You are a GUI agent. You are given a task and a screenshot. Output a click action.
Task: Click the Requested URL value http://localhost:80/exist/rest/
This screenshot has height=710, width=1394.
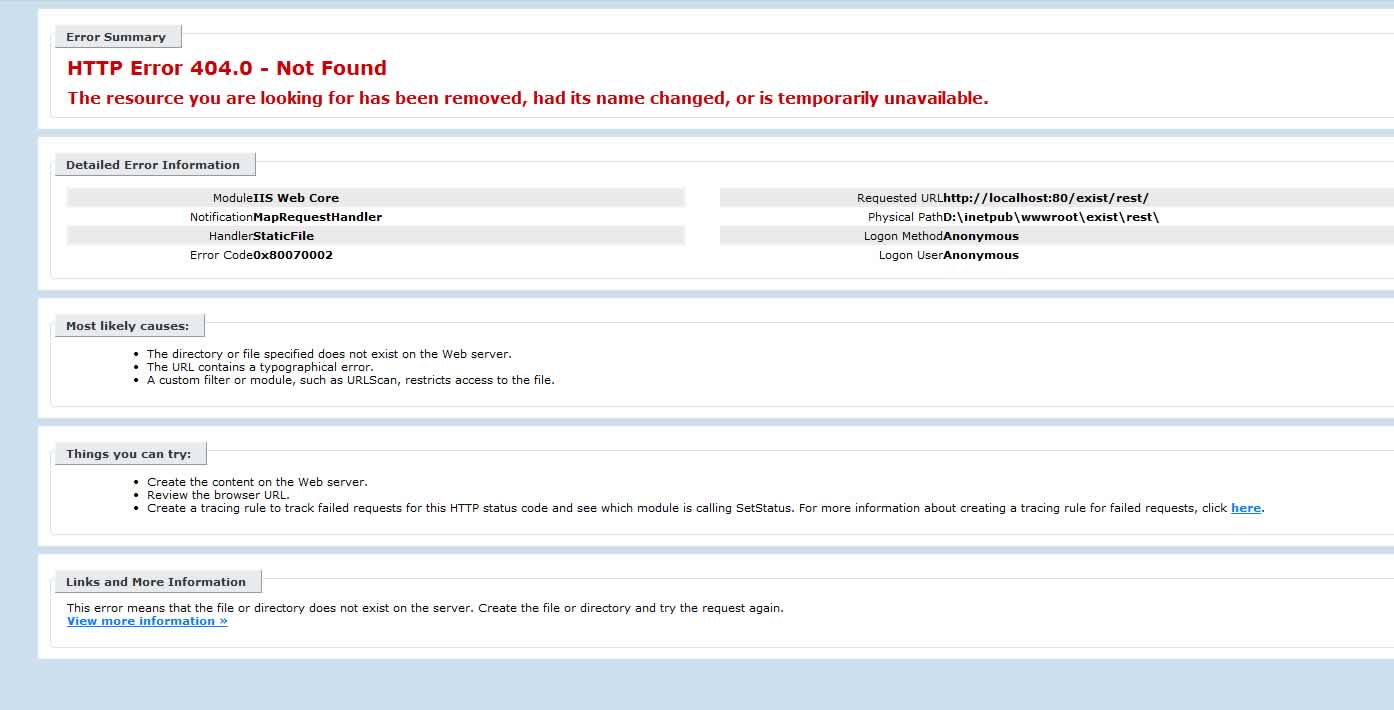point(1046,198)
